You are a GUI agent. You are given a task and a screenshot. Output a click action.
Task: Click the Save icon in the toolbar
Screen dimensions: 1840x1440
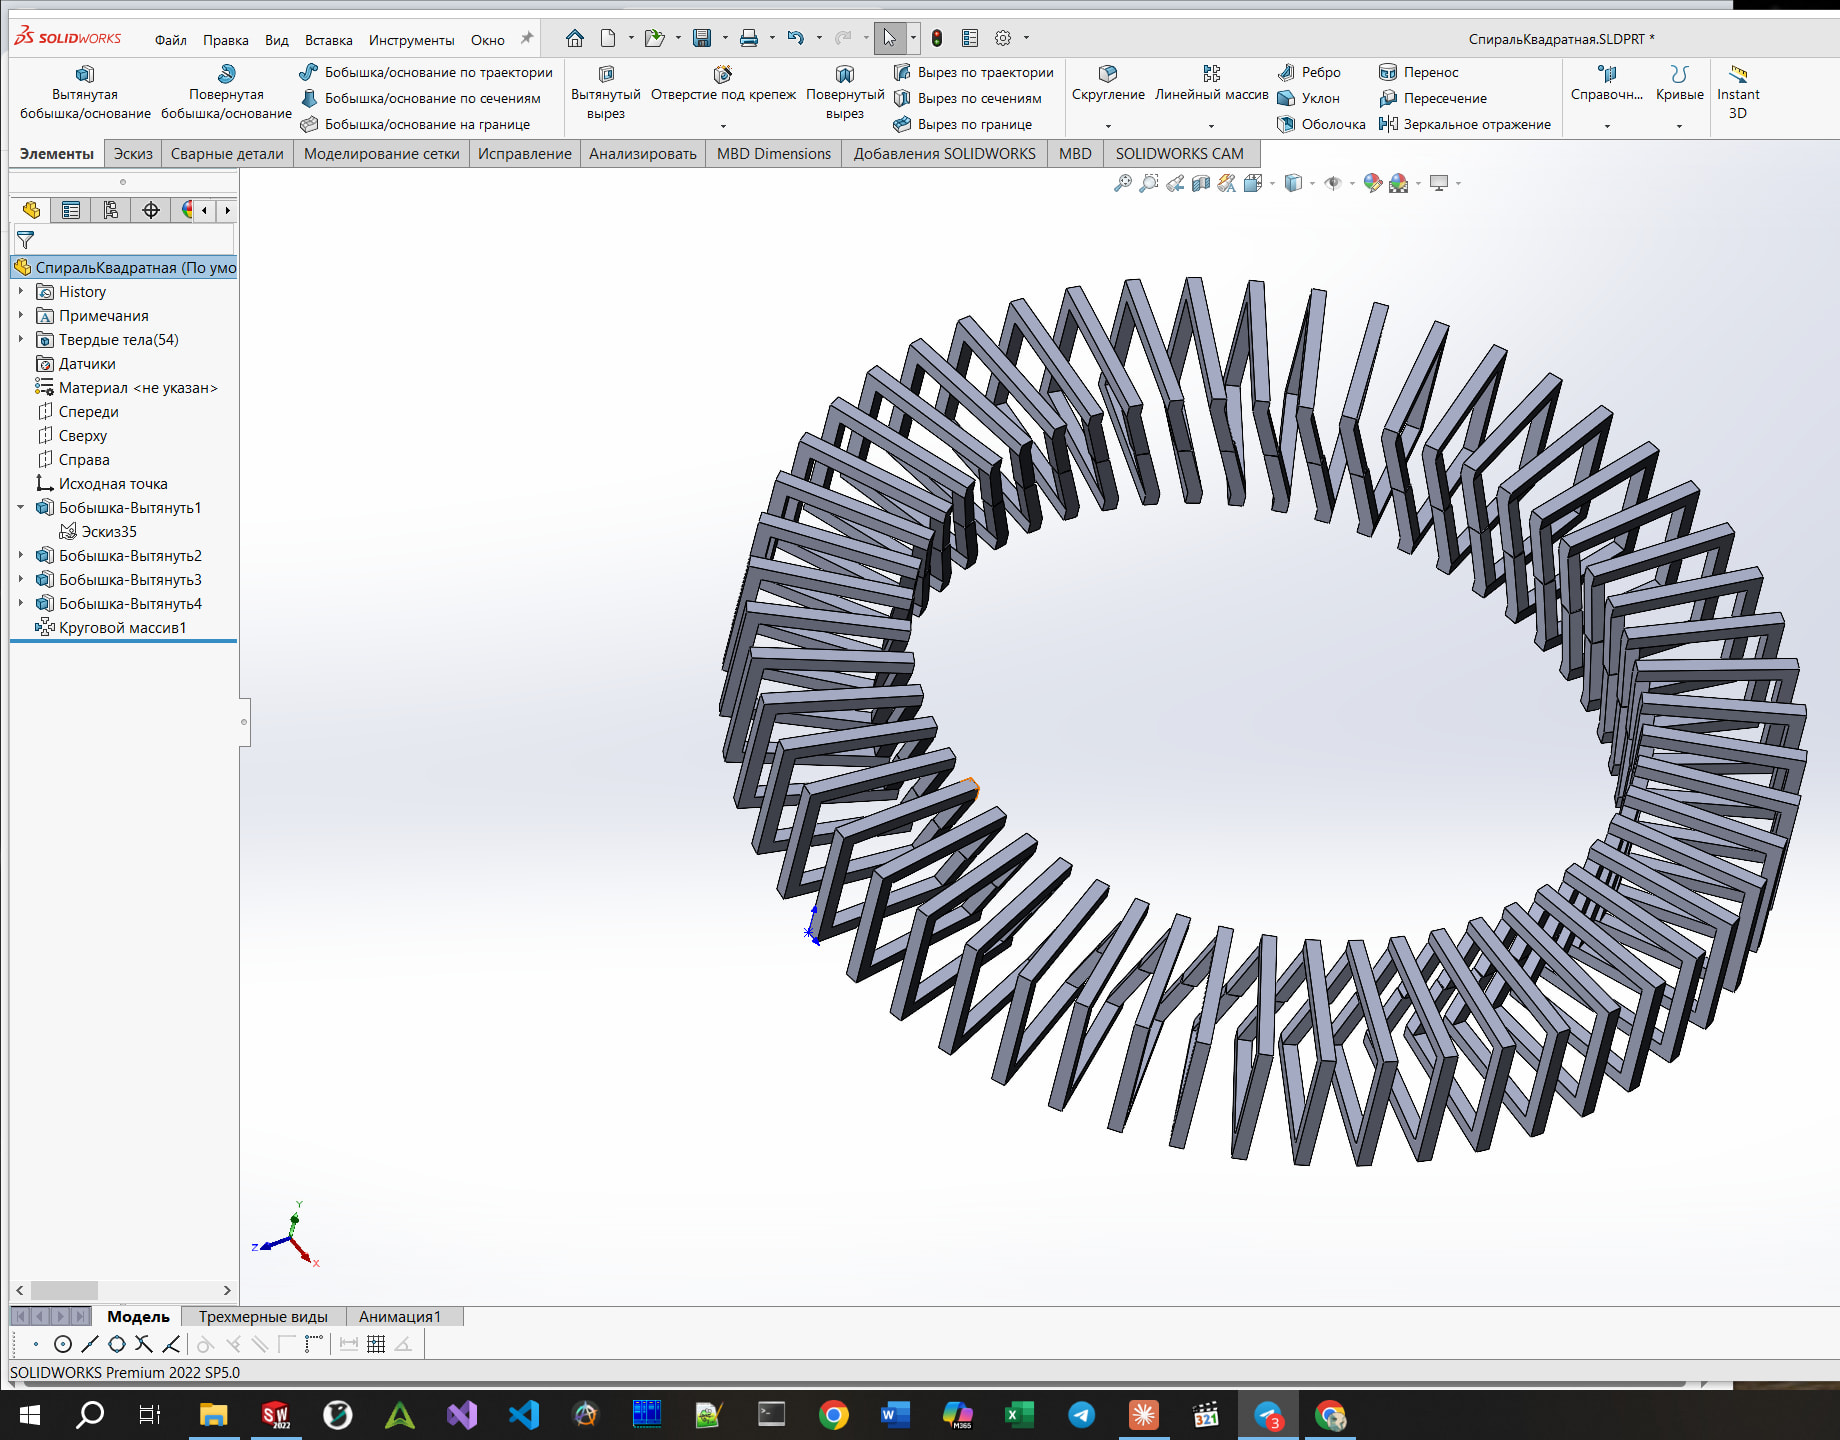pos(702,38)
